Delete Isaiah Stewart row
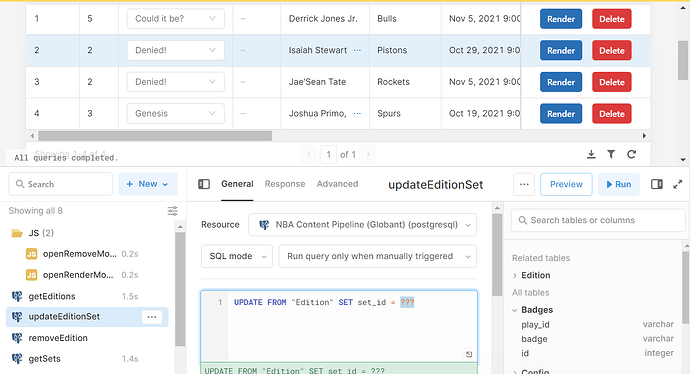 click(612, 51)
